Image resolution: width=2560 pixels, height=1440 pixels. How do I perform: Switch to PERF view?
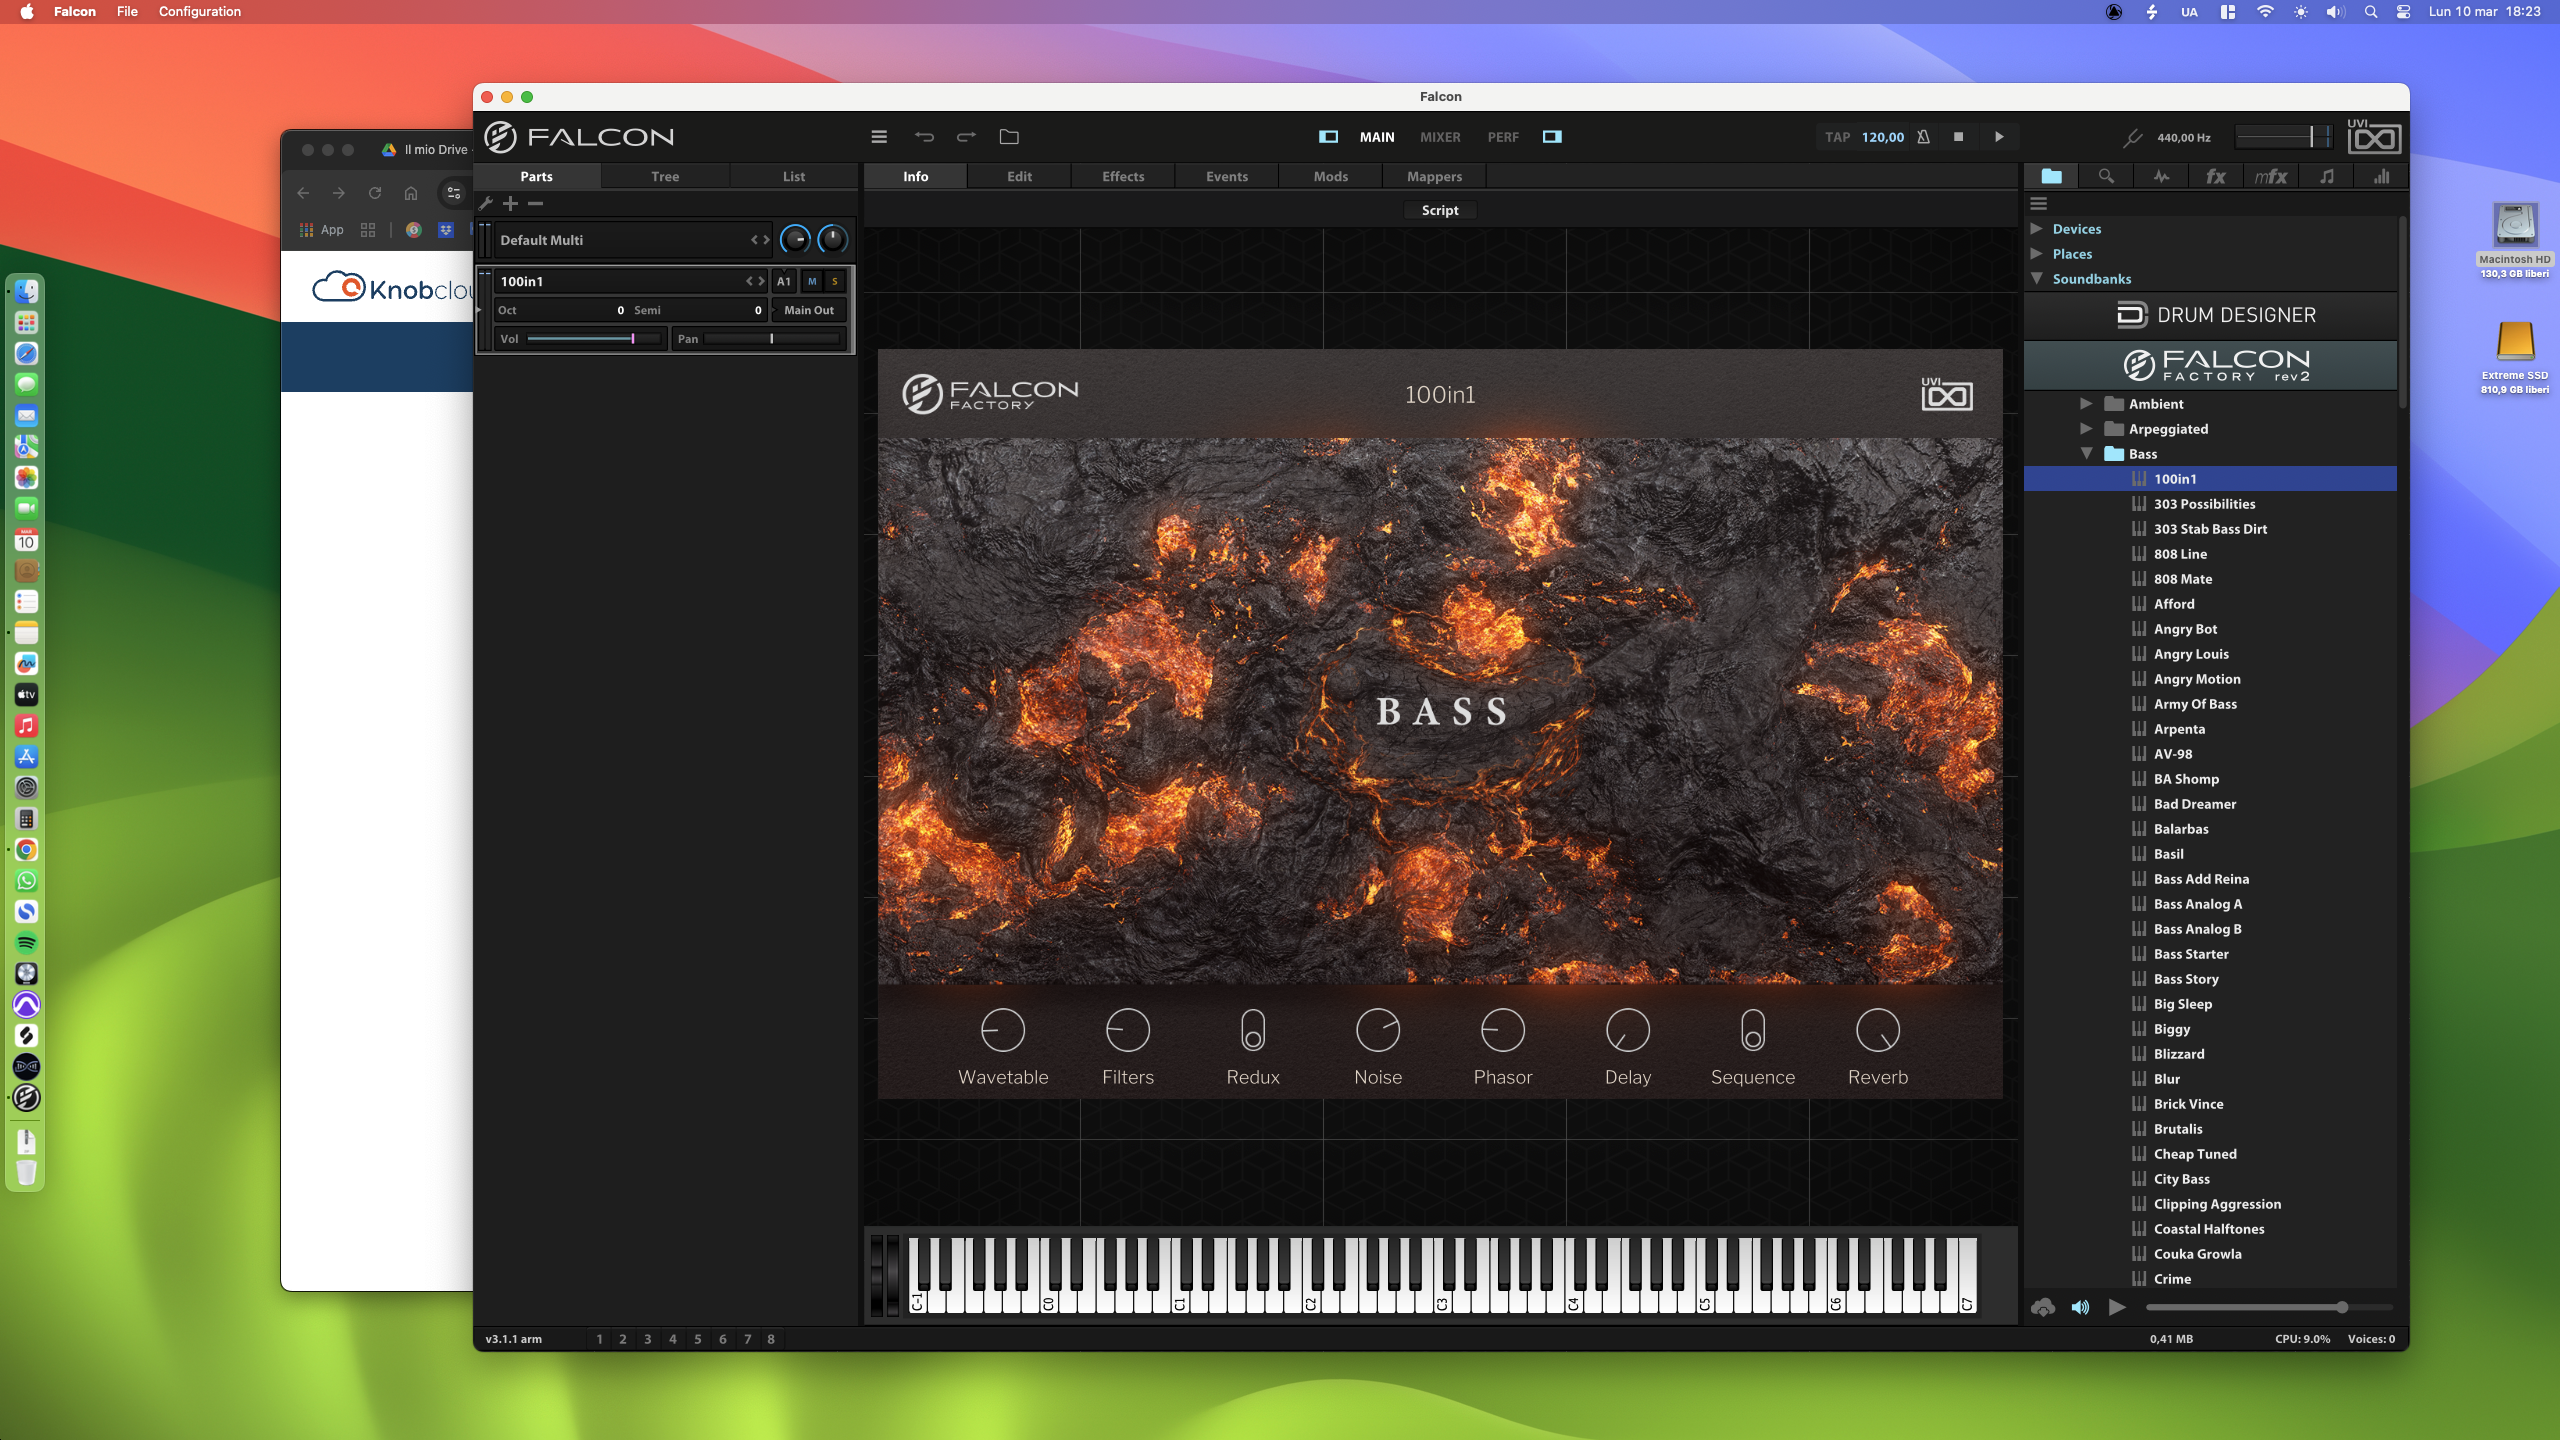click(1503, 137)
